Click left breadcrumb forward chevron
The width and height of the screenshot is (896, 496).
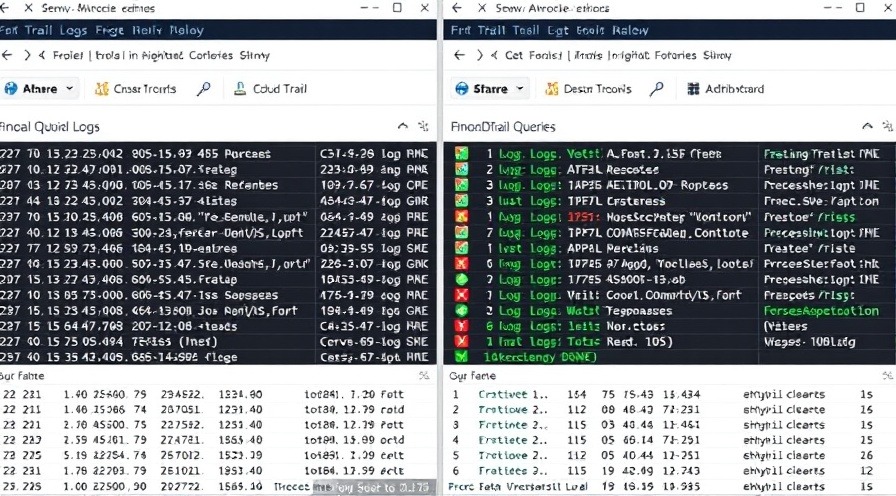27,55
